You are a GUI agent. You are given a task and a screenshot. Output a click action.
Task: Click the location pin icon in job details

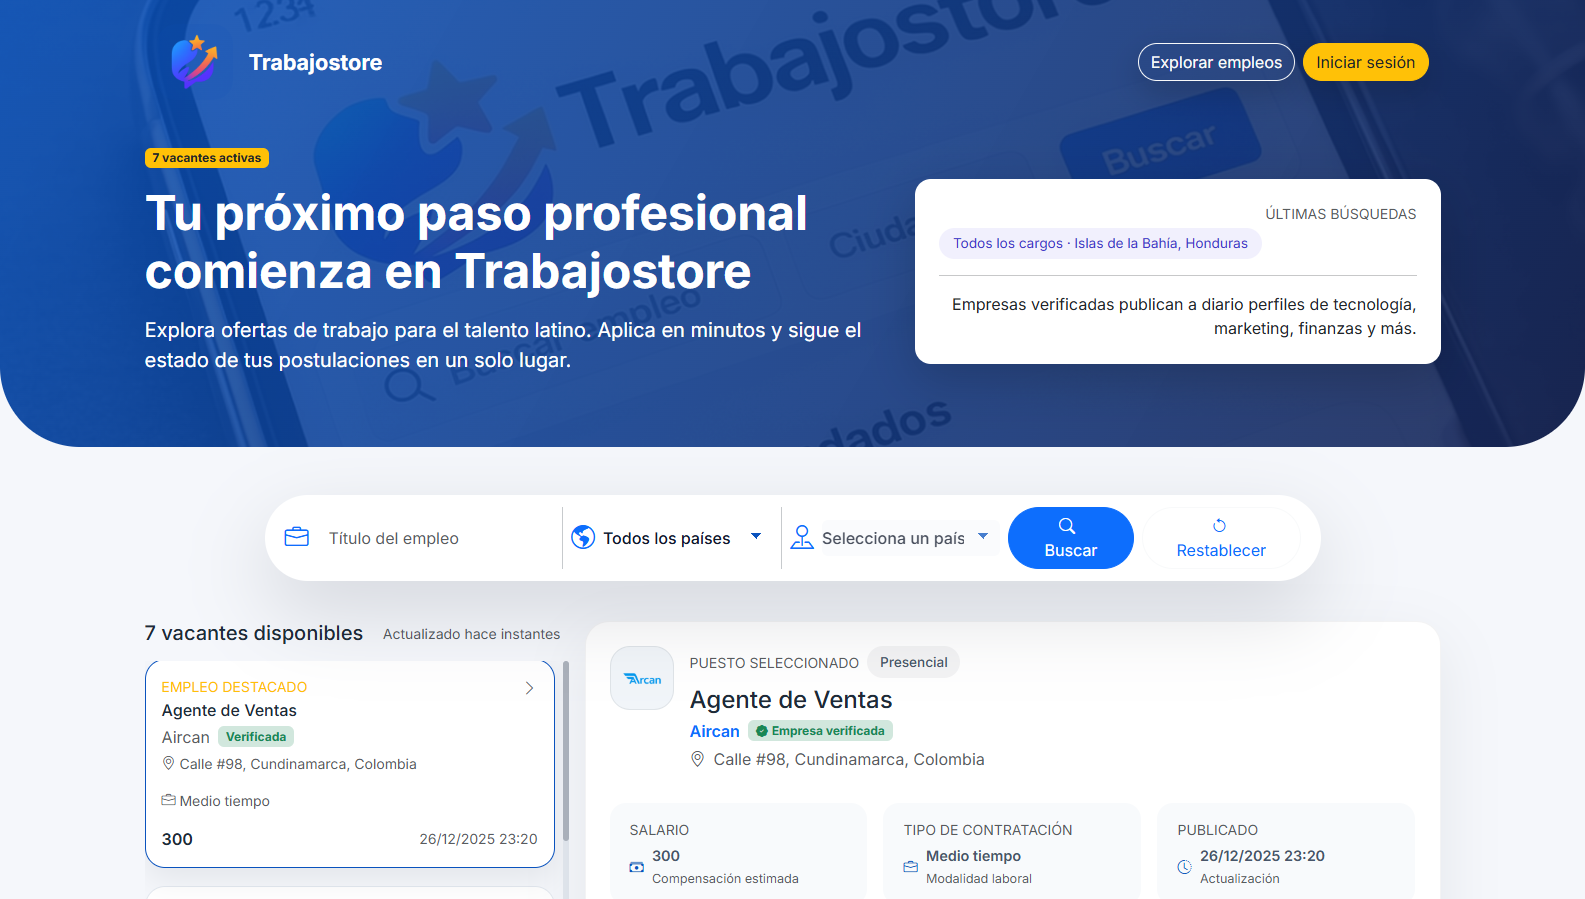(698, 759)
